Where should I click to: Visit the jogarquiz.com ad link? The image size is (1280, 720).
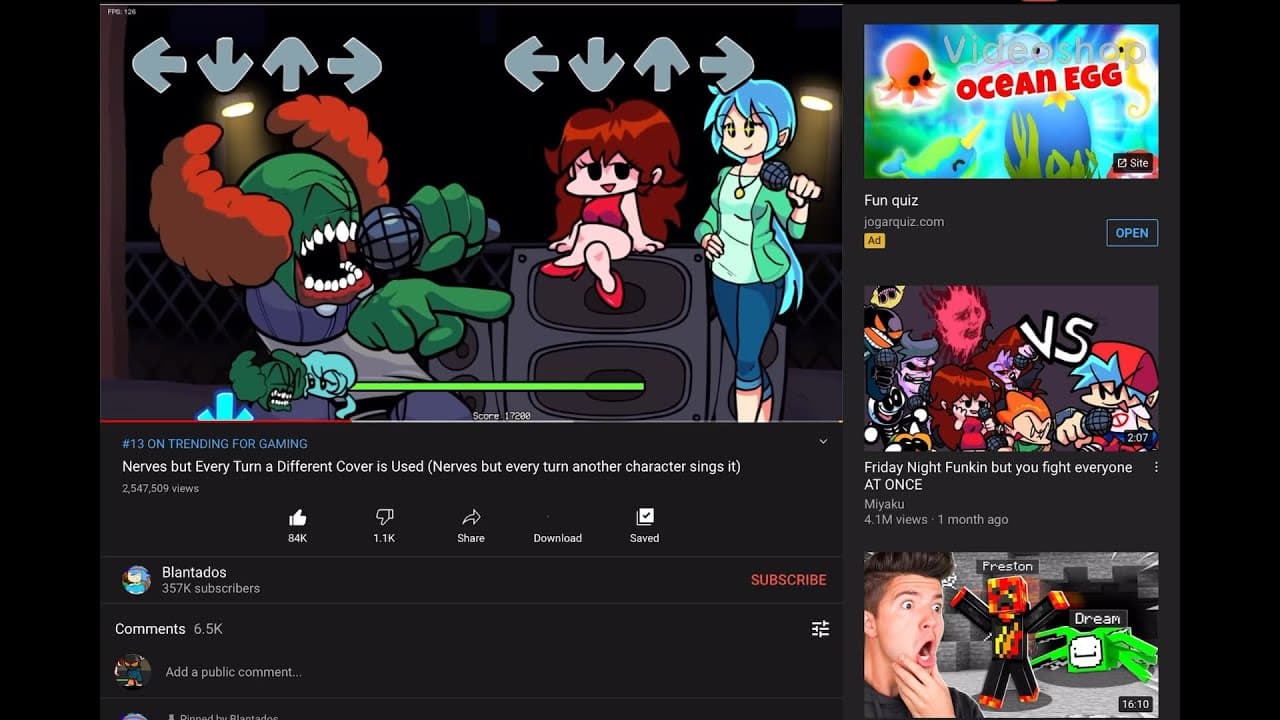(904, 222)
